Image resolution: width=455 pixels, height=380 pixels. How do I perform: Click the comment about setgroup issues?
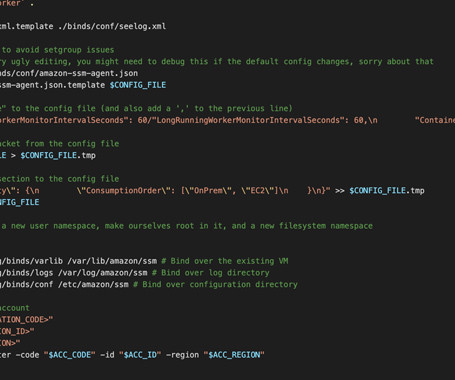click(x=57, y=50)
